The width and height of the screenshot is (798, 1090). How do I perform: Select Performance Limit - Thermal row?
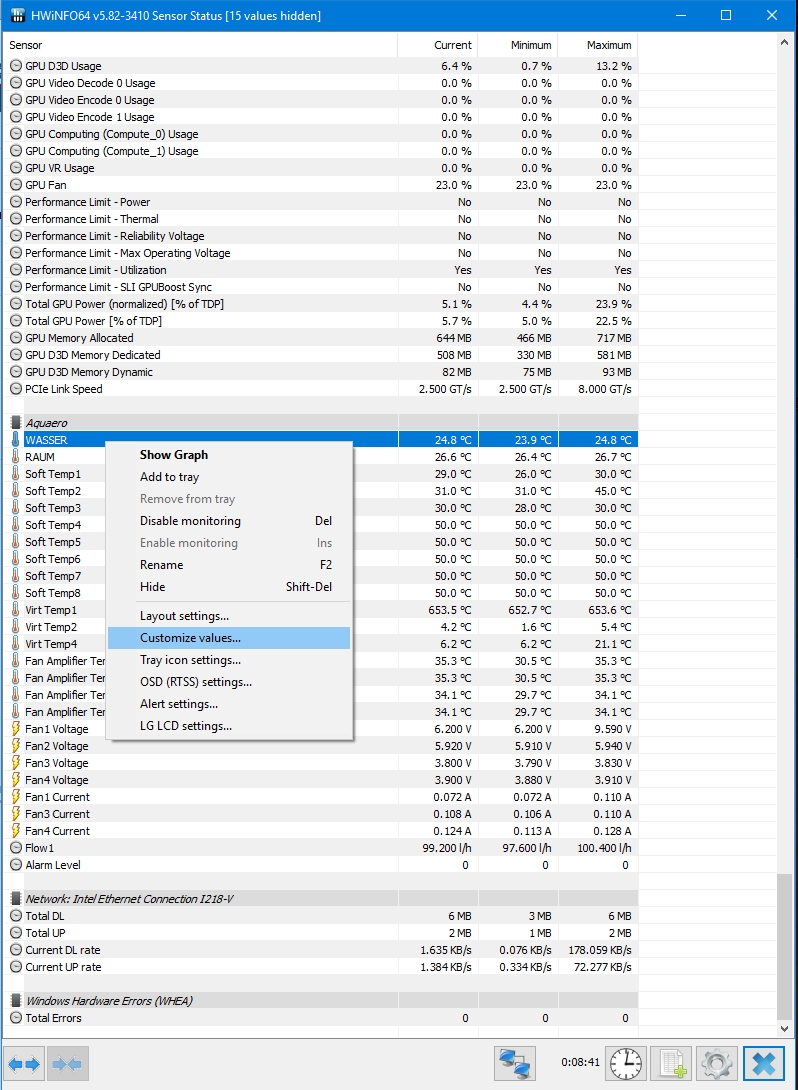click(x=320, y=219)
